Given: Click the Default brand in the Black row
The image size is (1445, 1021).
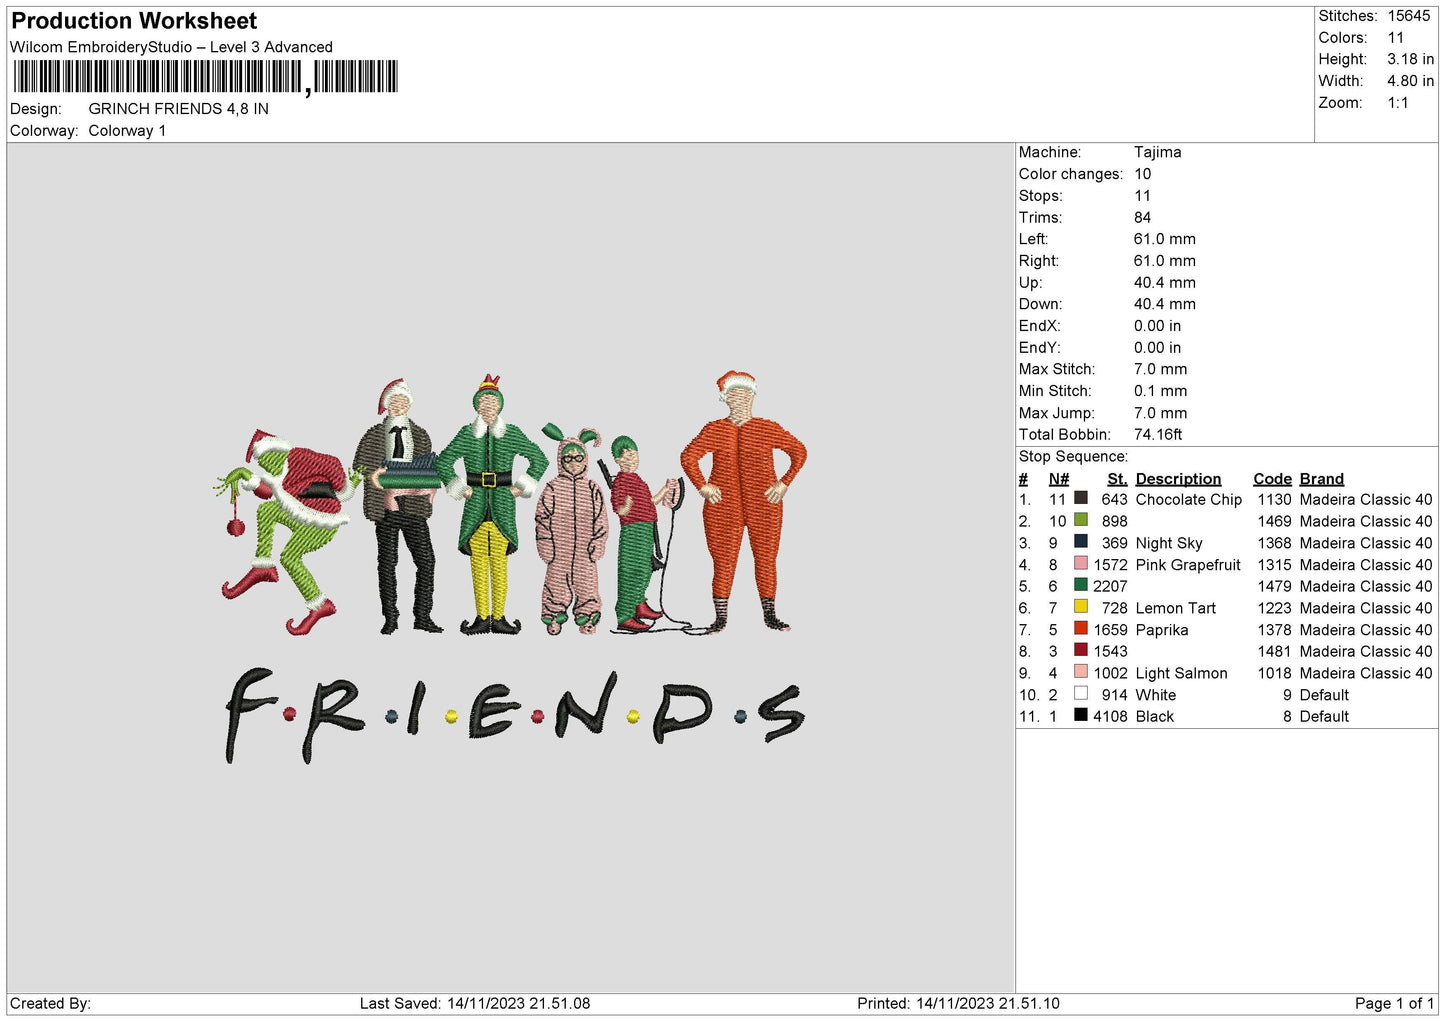Looking at the screenshot, I should click(x=1324, y=716).
